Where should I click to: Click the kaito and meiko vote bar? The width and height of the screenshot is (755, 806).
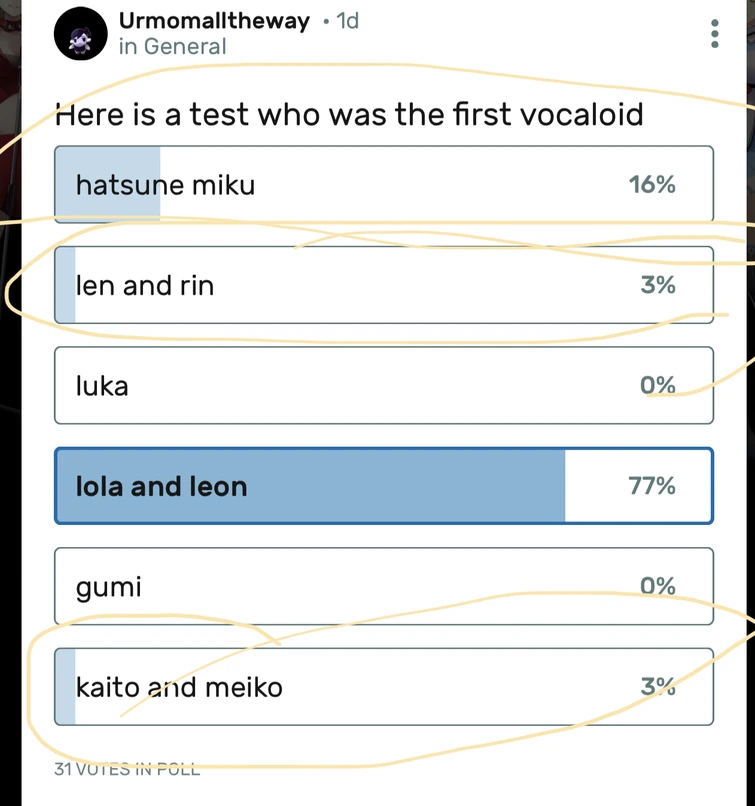coord(65,687)
